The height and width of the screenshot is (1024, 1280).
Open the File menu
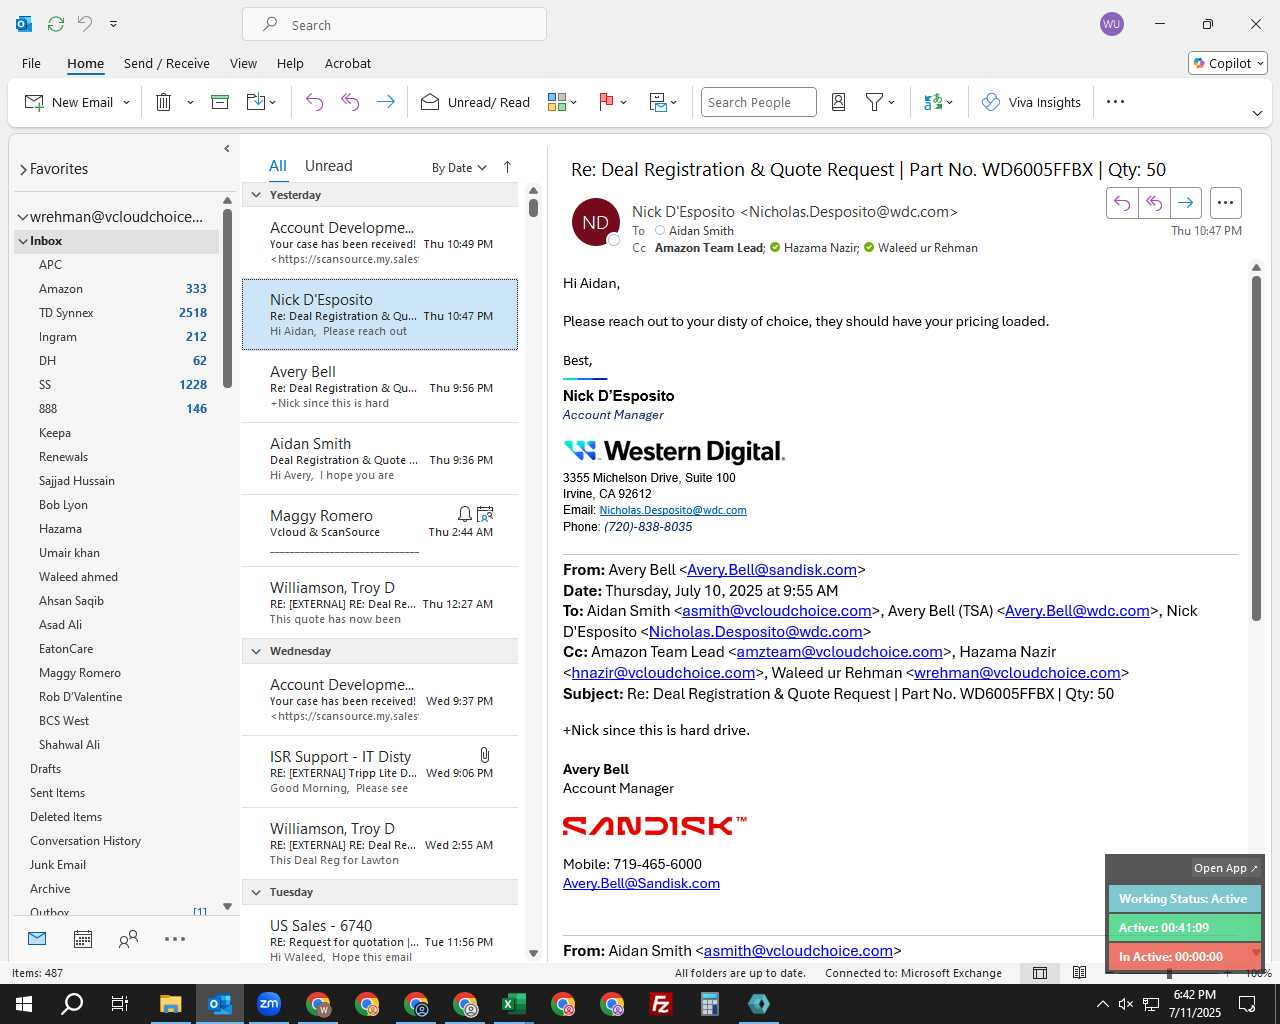click(x=31, y=63)
